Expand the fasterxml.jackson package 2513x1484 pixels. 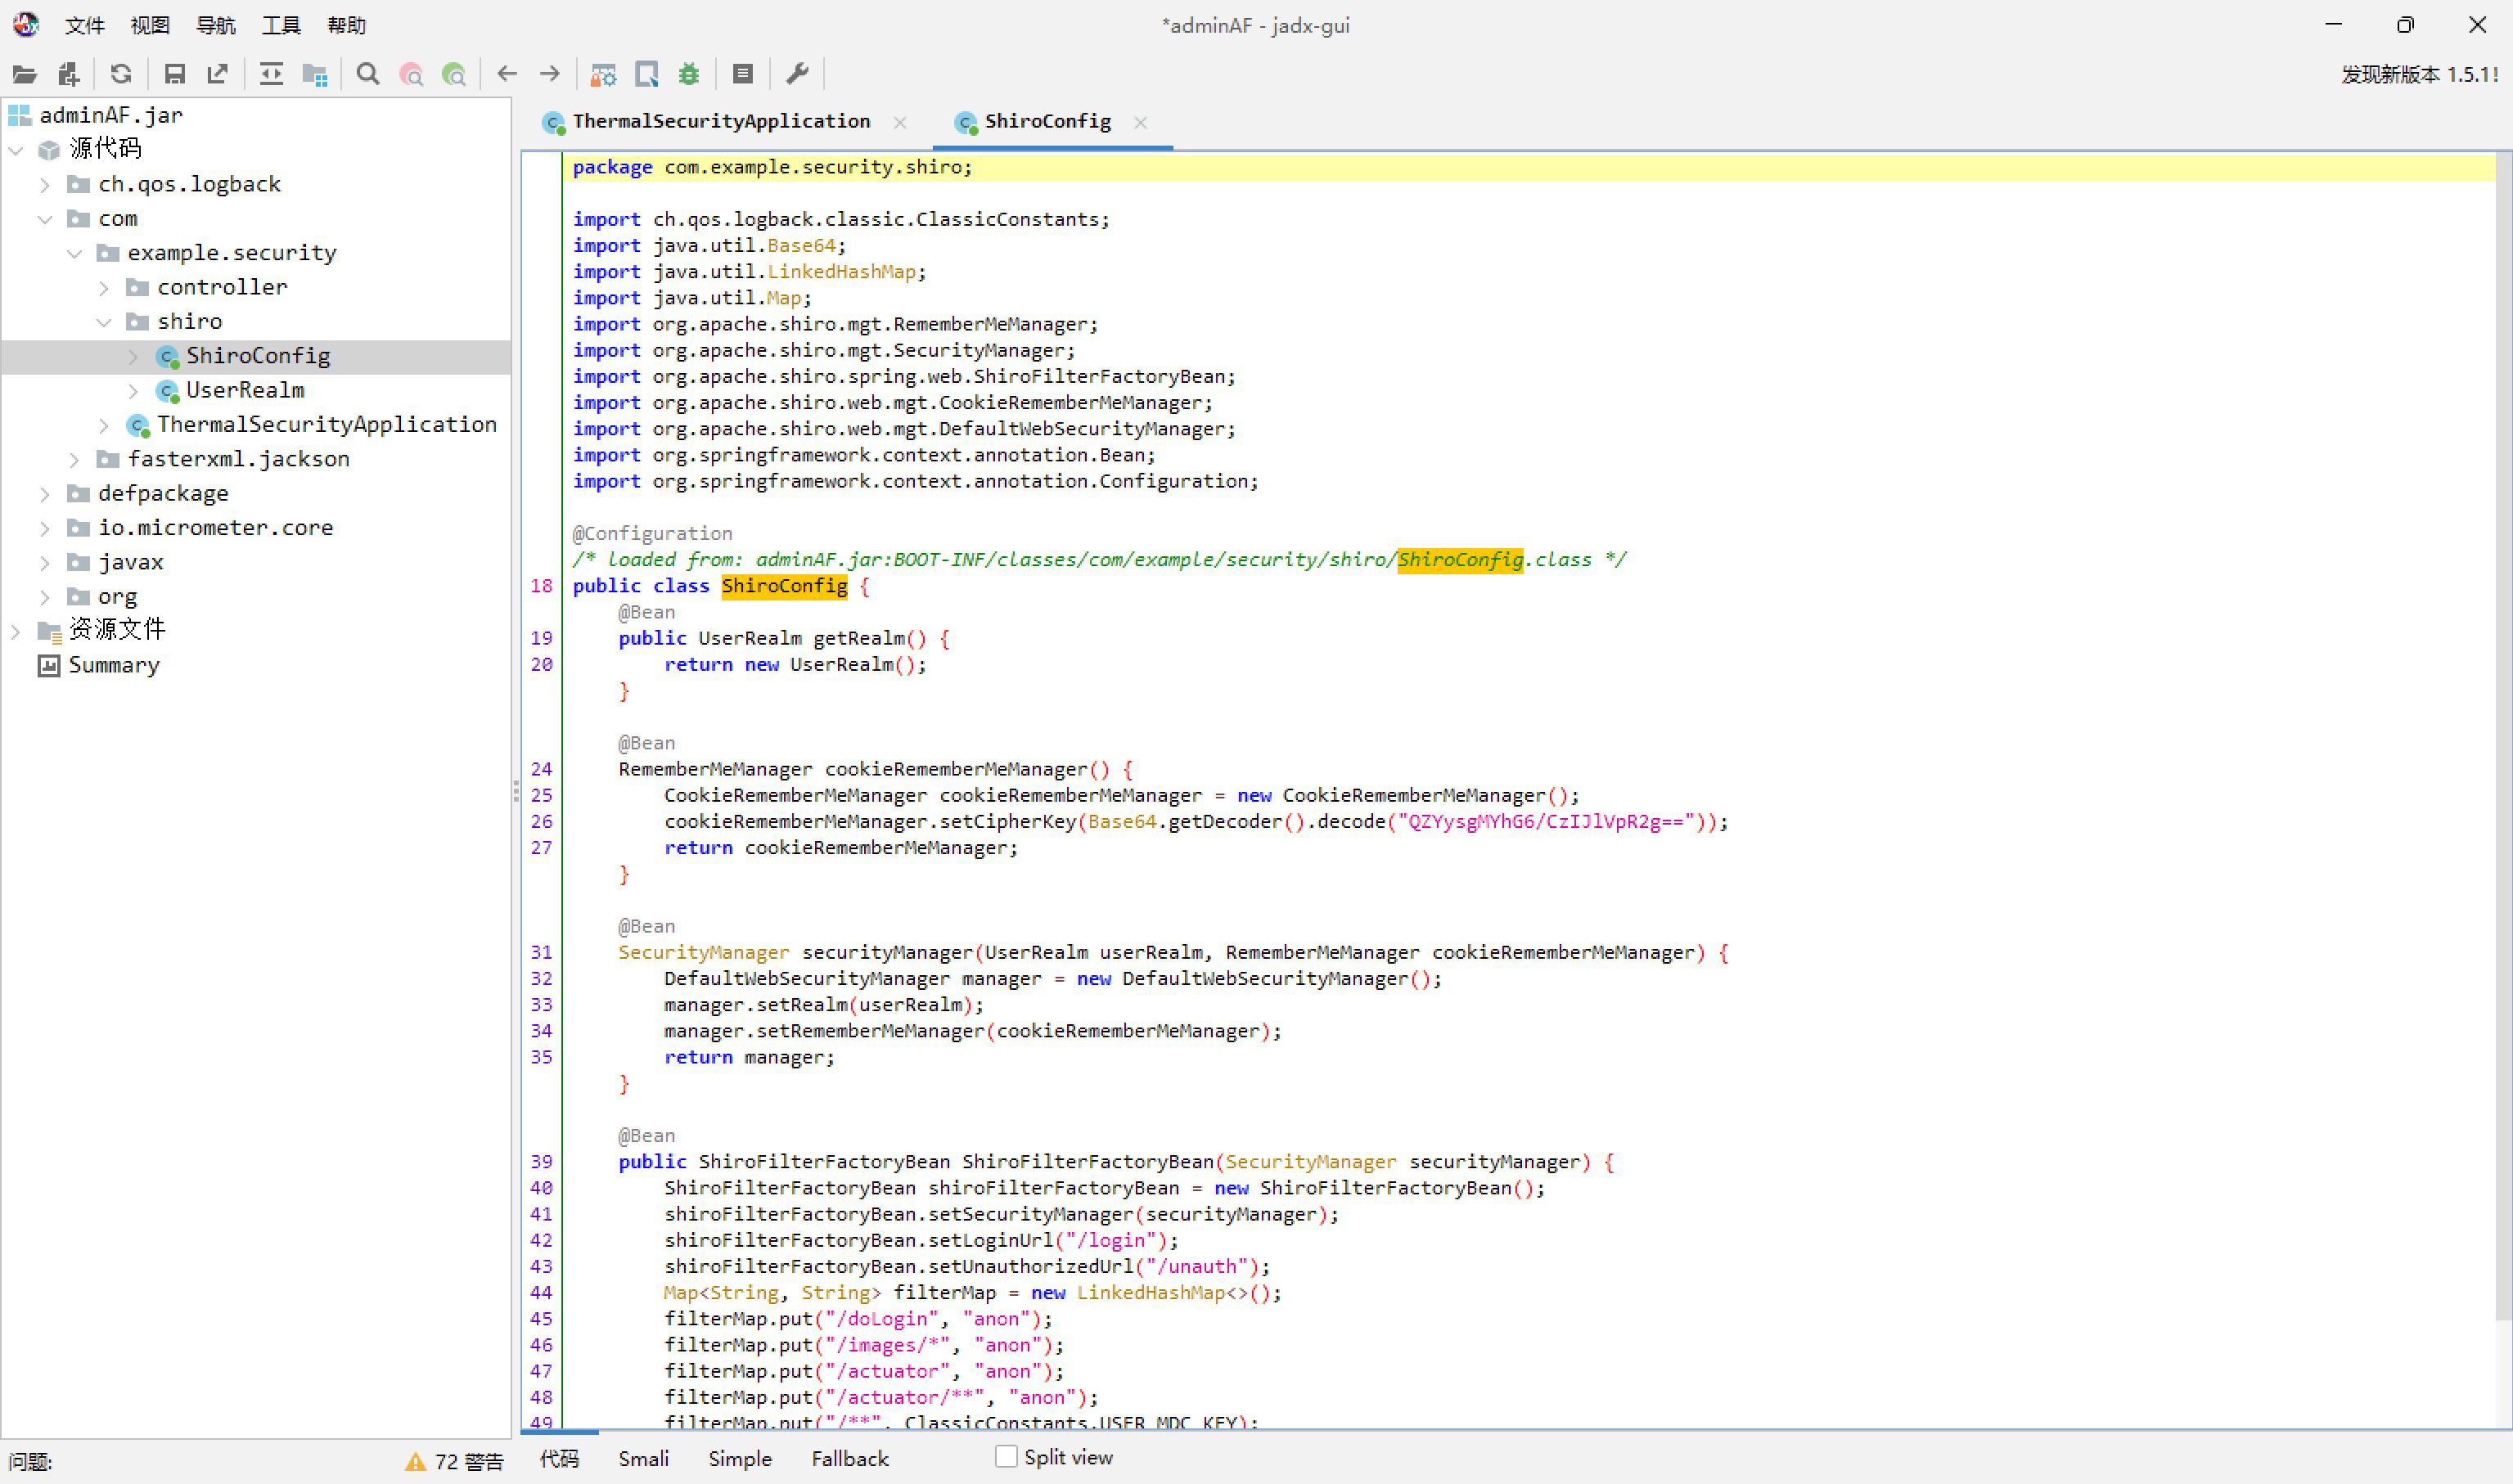[x=75, y=459]
